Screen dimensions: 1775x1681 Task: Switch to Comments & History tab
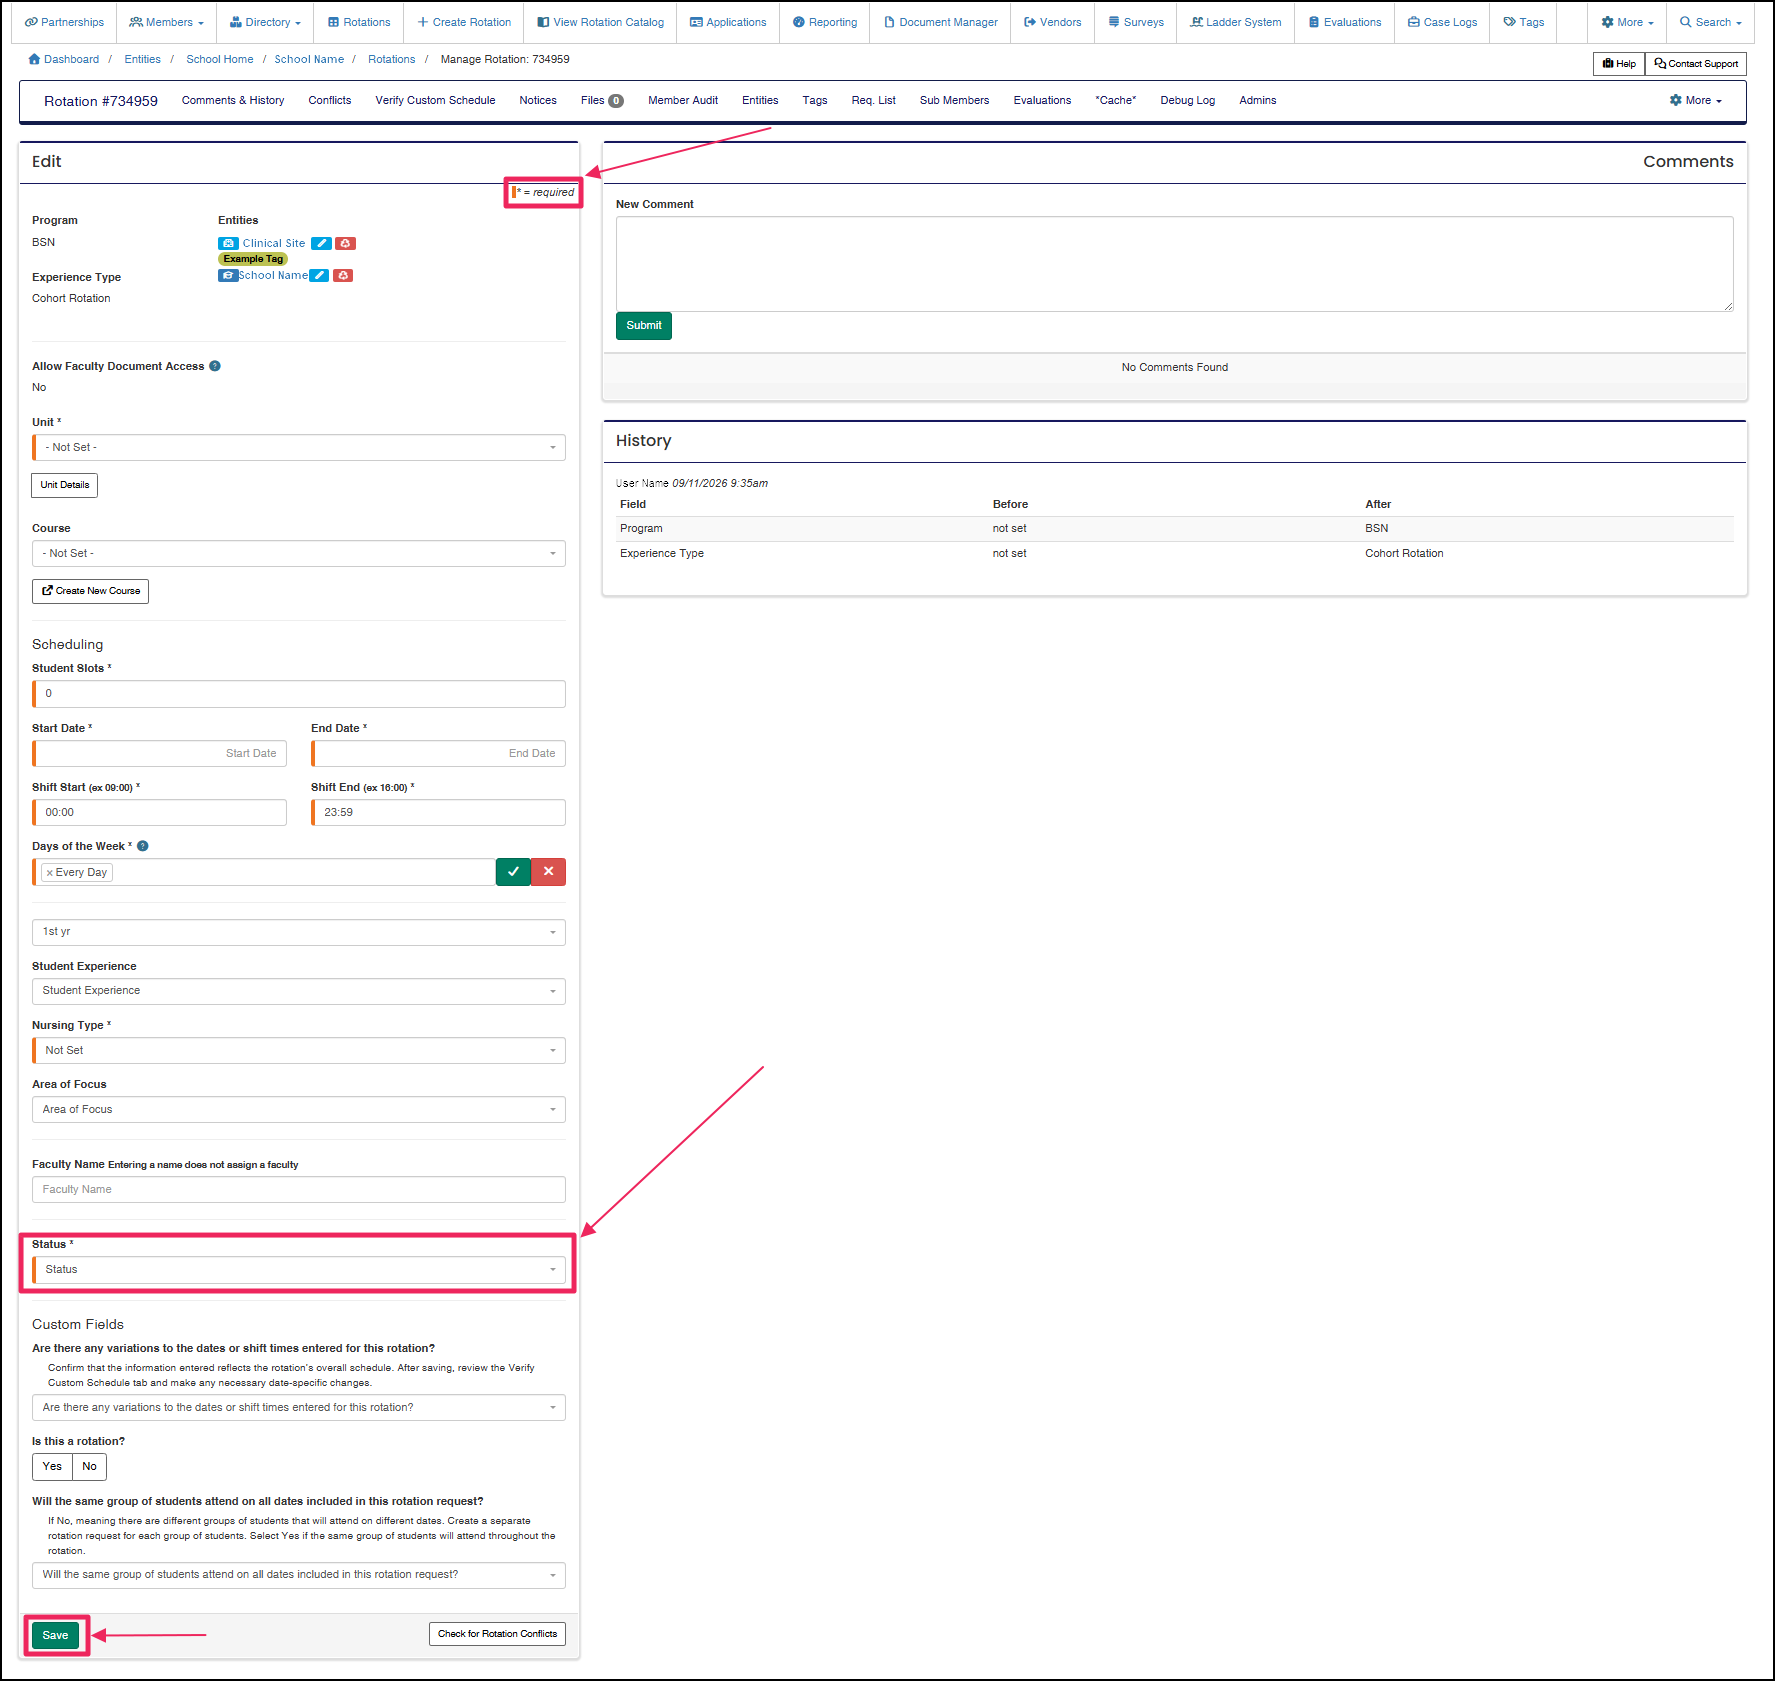(233, 101)
